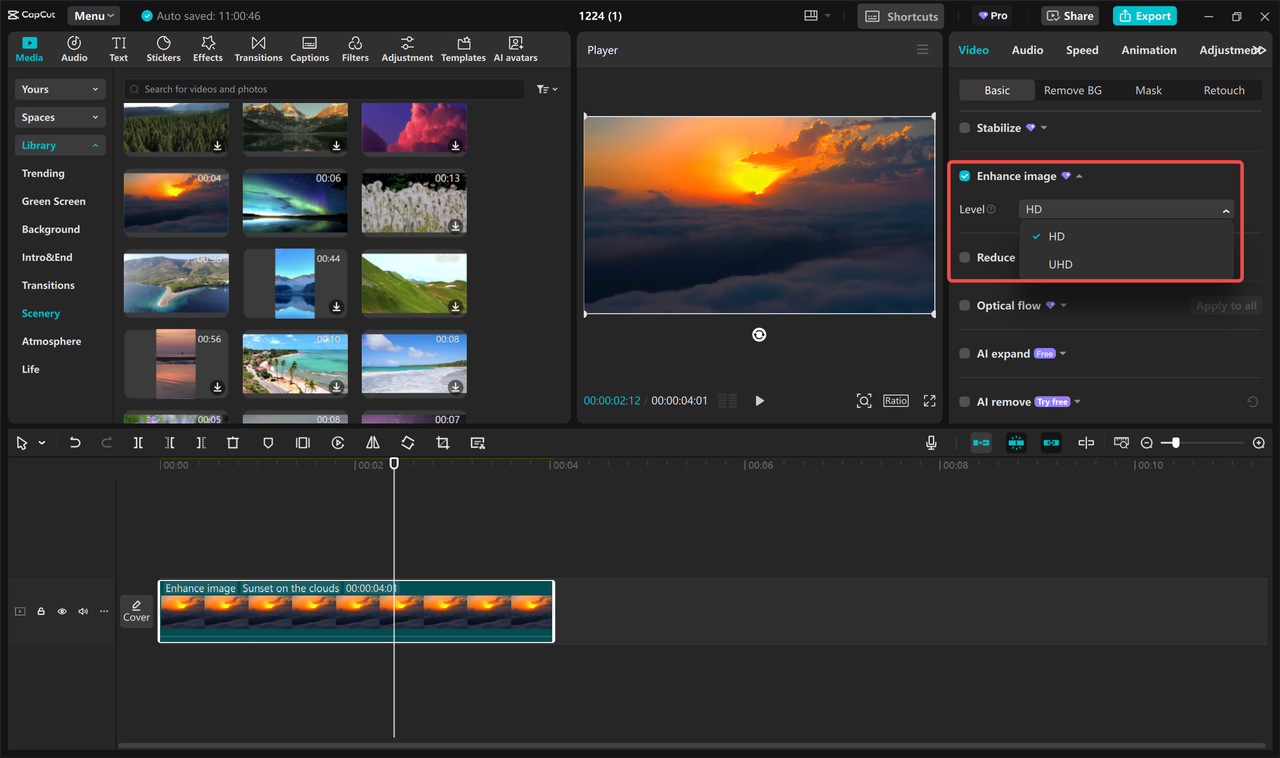Viewport: 1280px width, 758px height.
Task: Click the Export button
Action: [1144, 16]
